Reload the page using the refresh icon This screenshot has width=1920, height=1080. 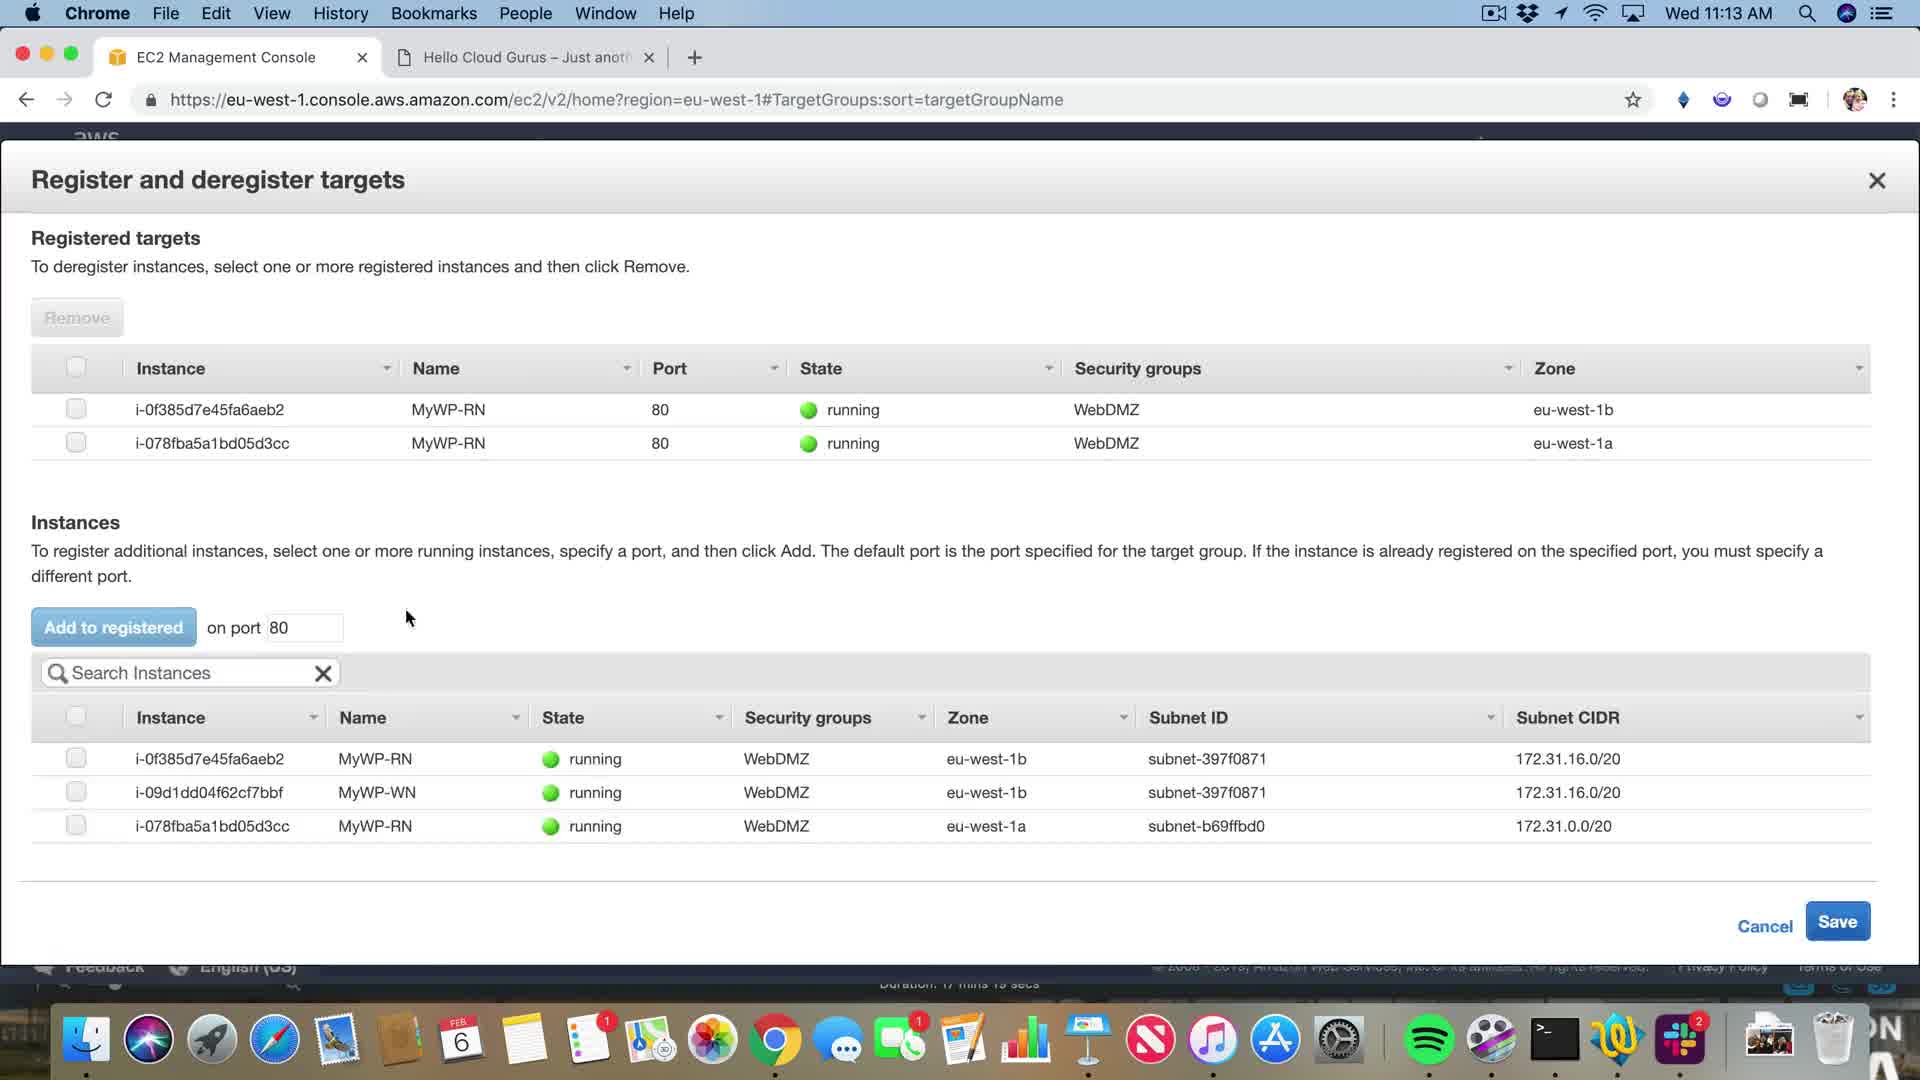point(103,100)
